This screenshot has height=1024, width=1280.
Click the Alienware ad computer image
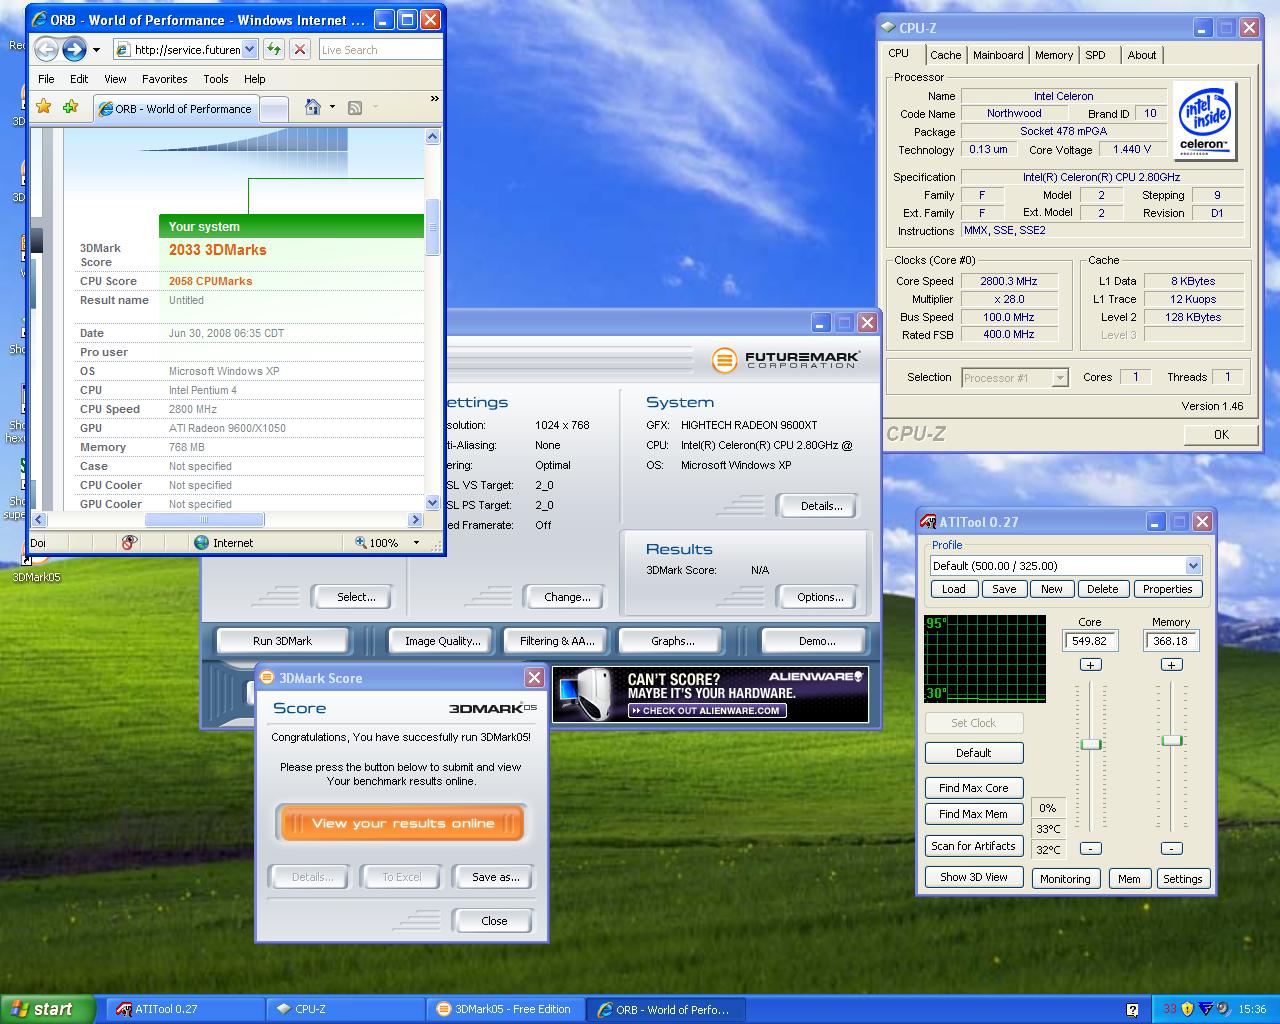587,694
